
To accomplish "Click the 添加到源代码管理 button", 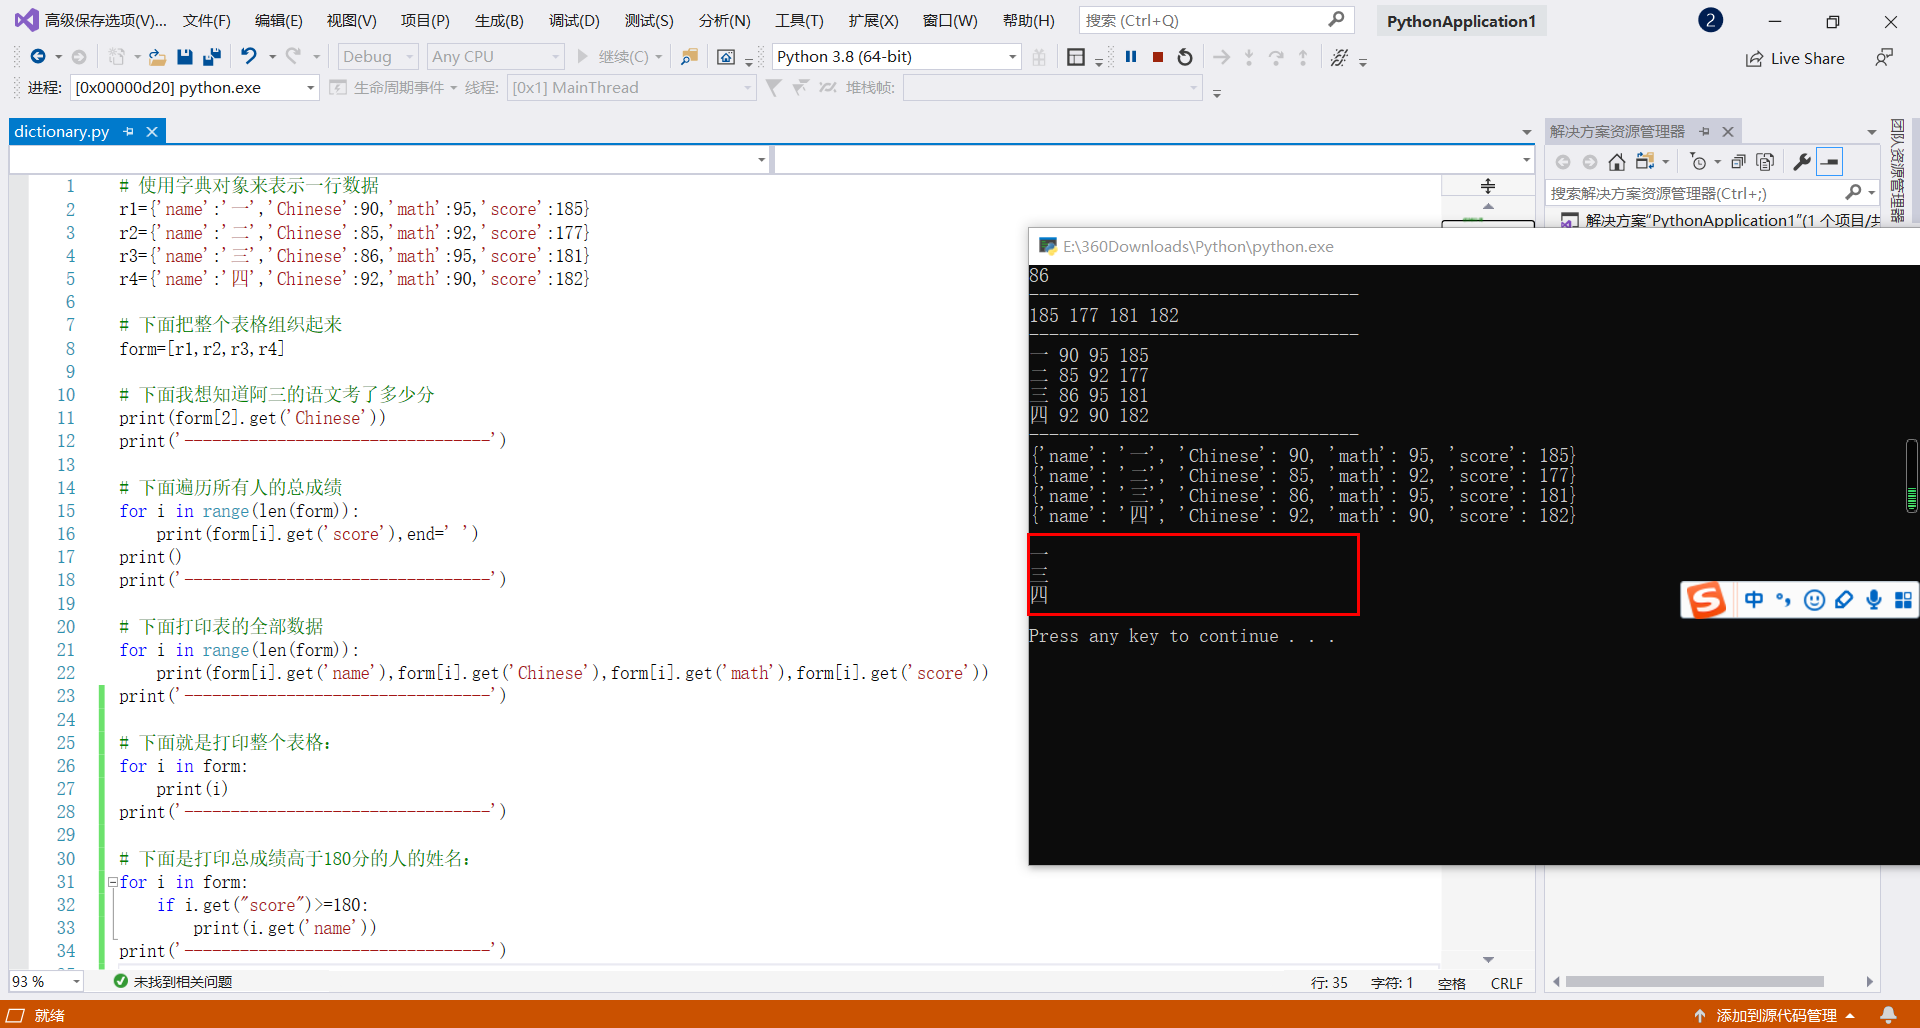I will (x=1775, y=1015).
